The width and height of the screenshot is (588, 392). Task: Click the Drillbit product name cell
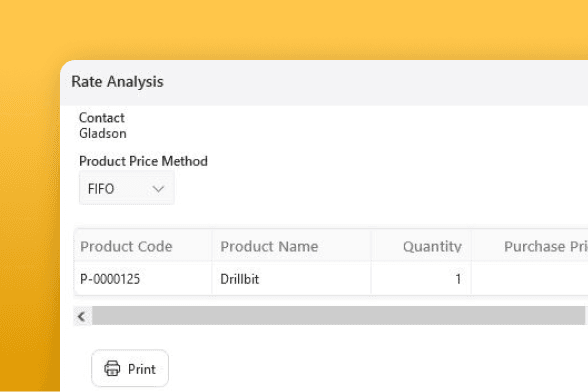(x=291, y=279)
